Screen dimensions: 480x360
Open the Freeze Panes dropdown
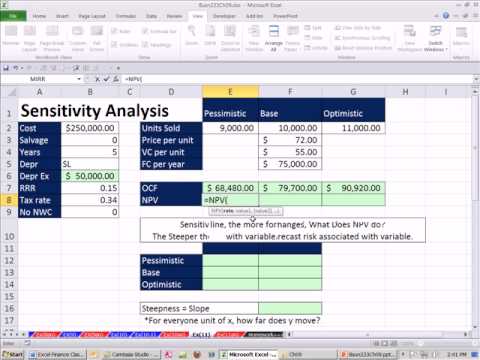click(x=292, y=37)
